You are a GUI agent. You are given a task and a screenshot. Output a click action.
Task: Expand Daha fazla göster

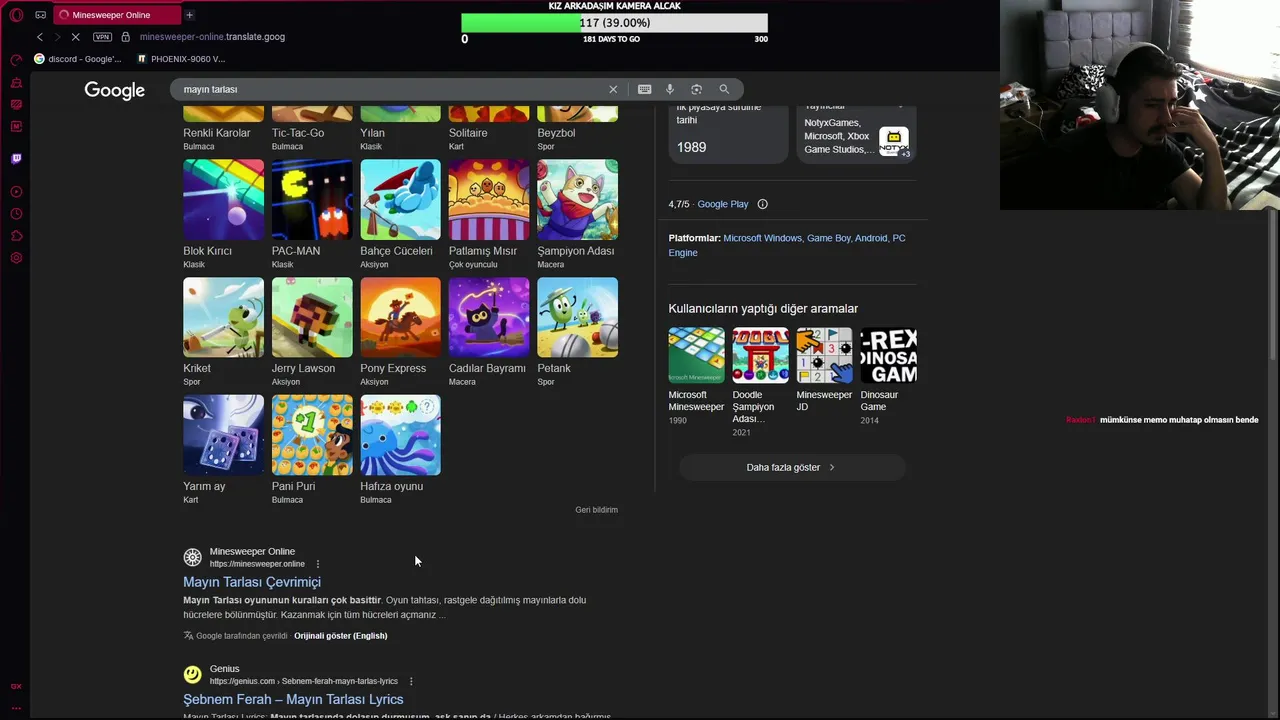(792, 467)
